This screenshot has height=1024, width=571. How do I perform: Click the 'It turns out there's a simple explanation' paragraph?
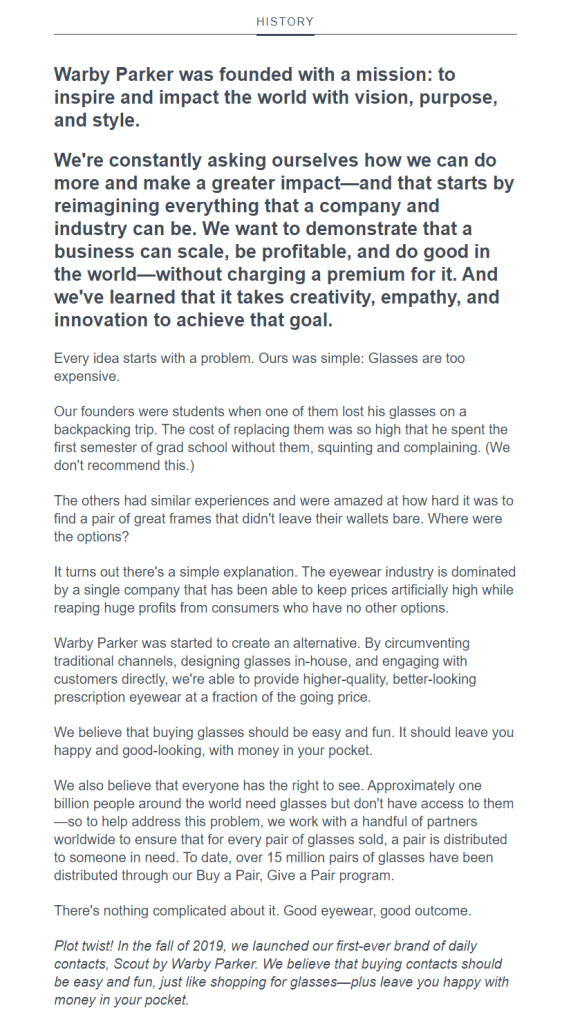point(284,590)
